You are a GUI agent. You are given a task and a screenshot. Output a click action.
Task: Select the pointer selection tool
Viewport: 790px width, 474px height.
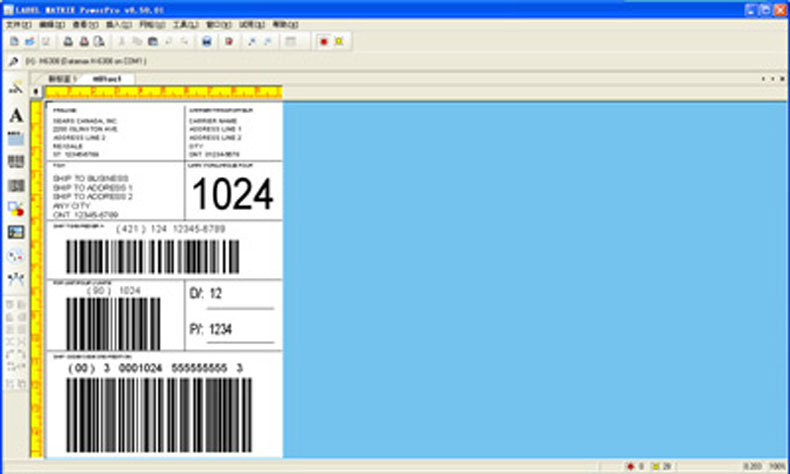16,89
